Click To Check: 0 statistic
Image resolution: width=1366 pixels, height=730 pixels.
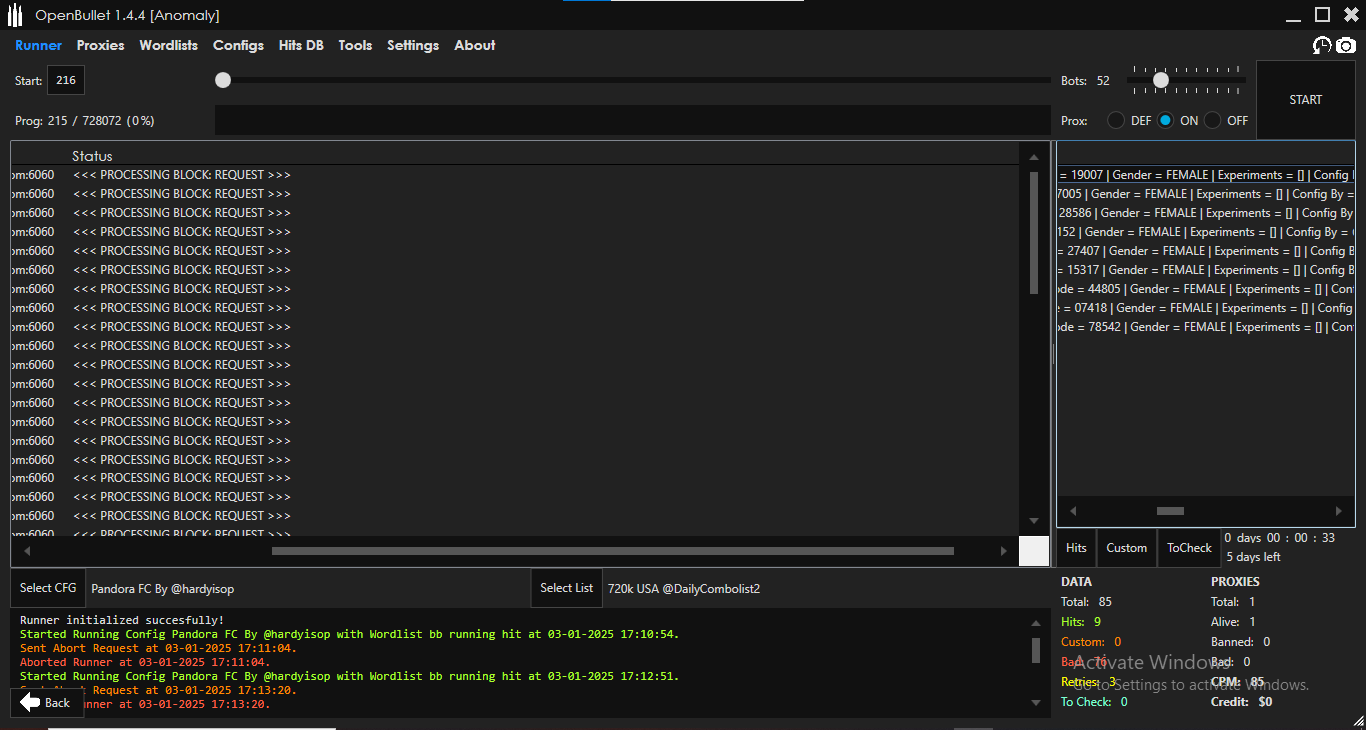[x=1094, y=702]
